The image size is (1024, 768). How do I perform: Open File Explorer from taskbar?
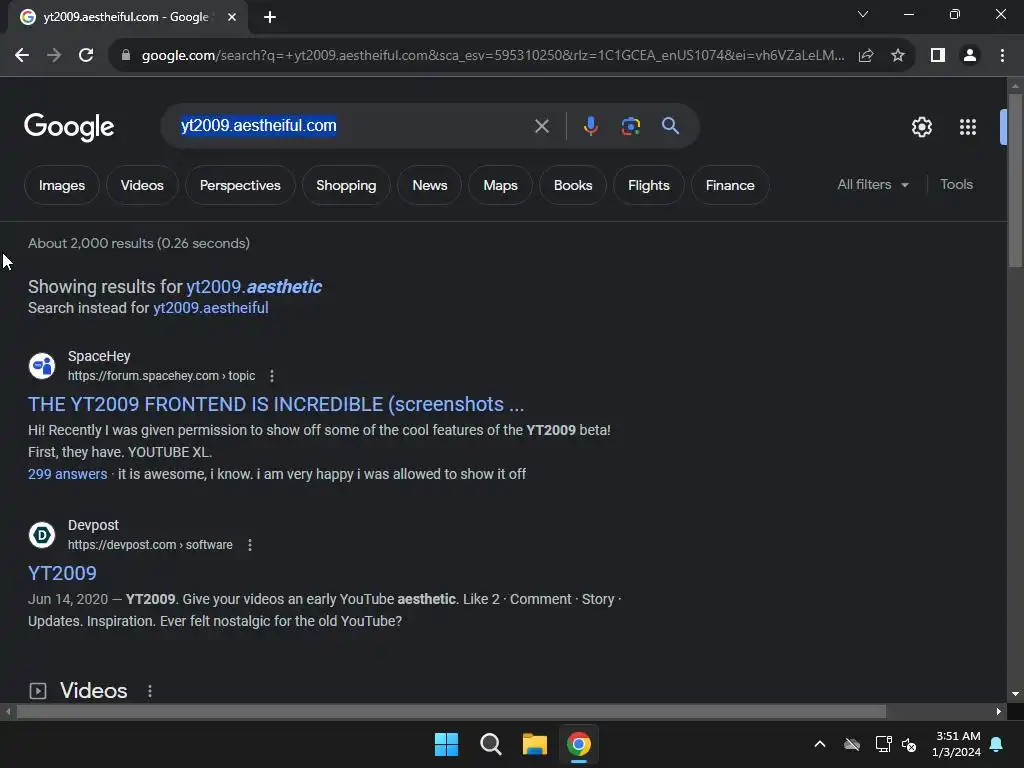pos(534,744)
